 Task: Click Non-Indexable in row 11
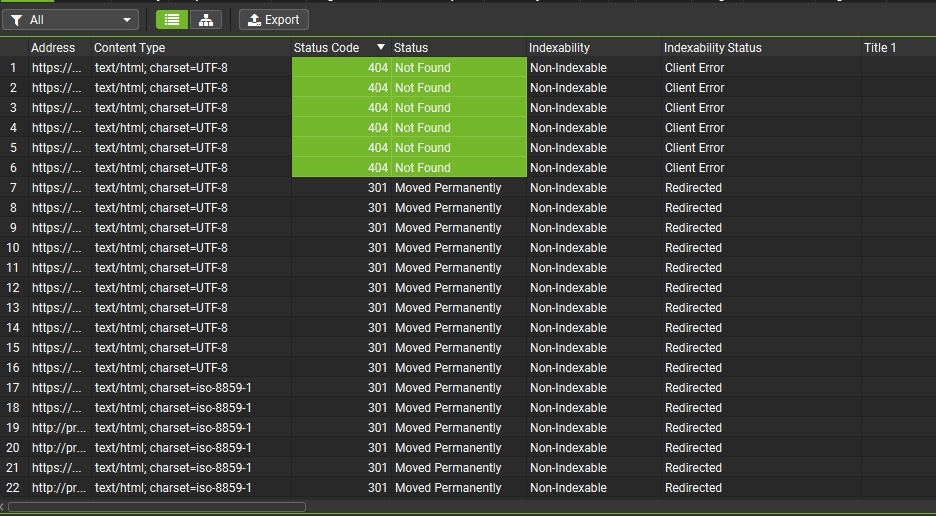pos(568,268)
